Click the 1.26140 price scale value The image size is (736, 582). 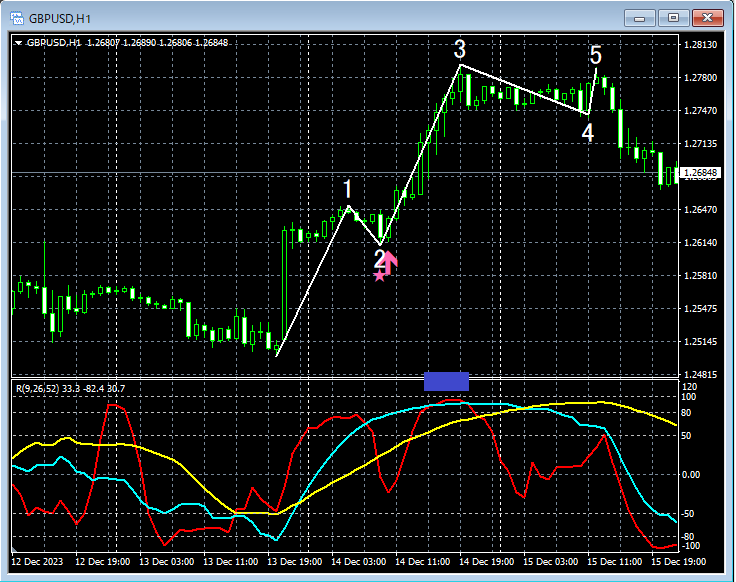(701, 243)
